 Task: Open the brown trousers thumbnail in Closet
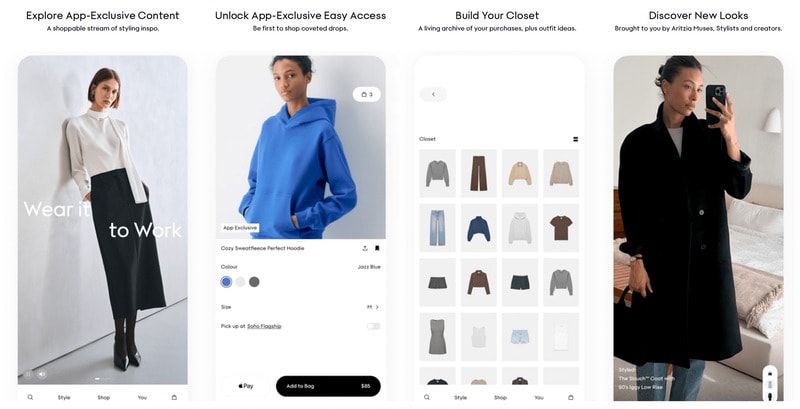(x=479, y=173)
